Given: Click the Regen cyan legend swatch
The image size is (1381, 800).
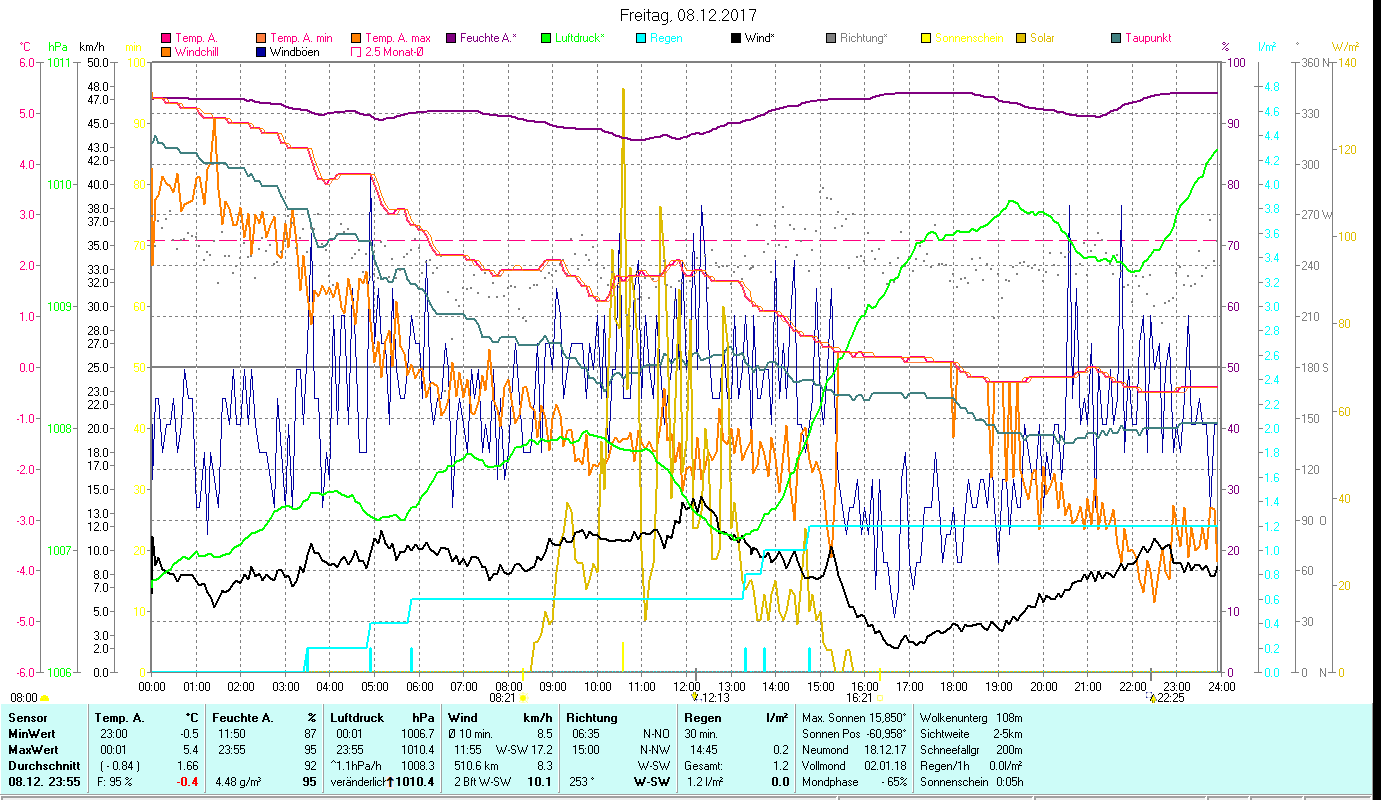Looking at the screenshot, I should pos(640,38).
